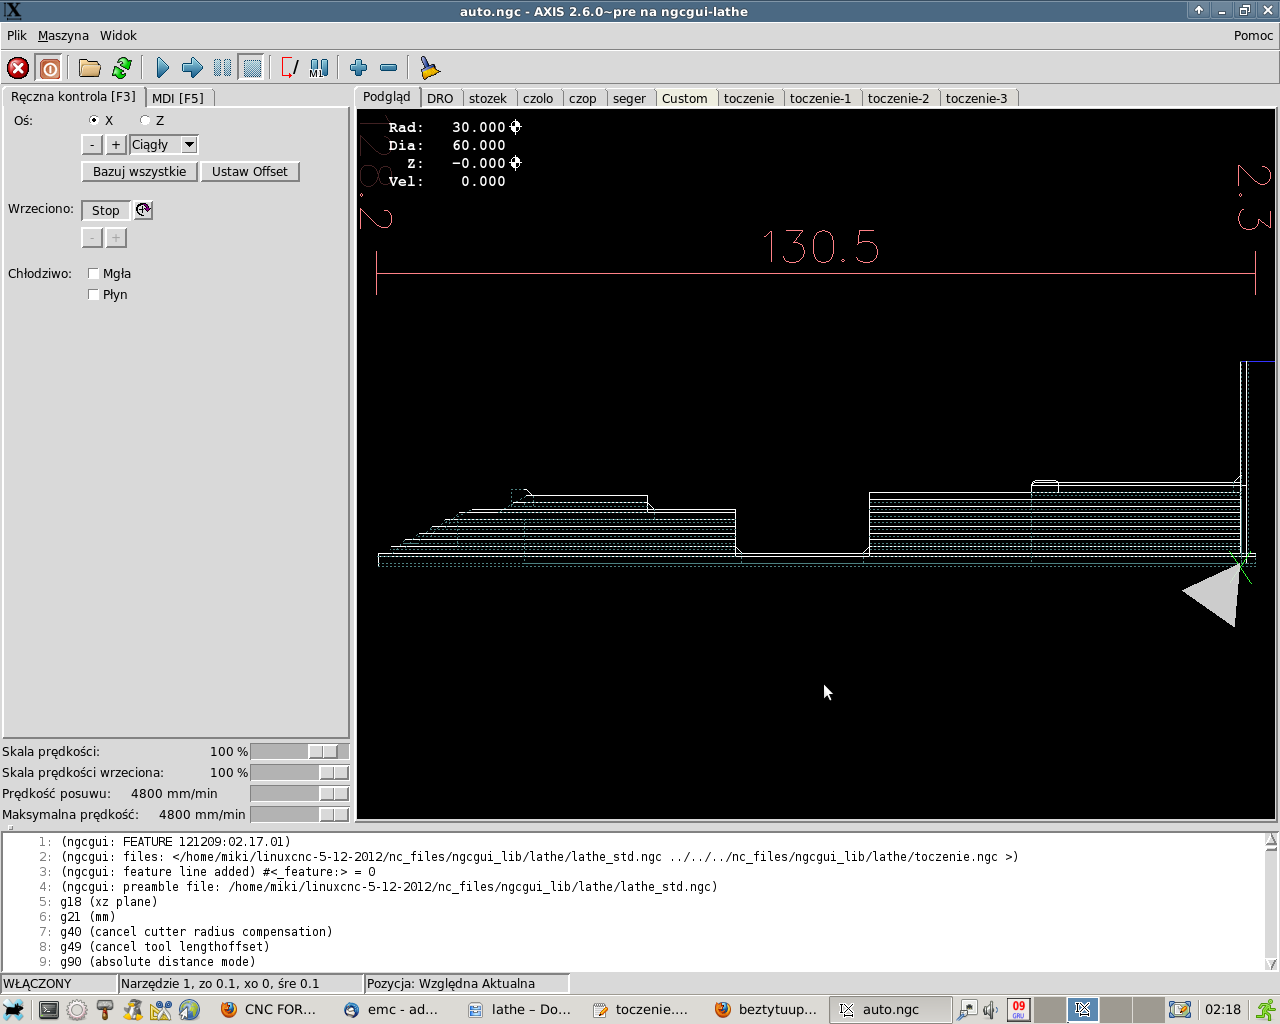The height and width of the screenshot is (1024, 1280).
Task: Select the X axis radio button
Action: [x=94, y=120]
